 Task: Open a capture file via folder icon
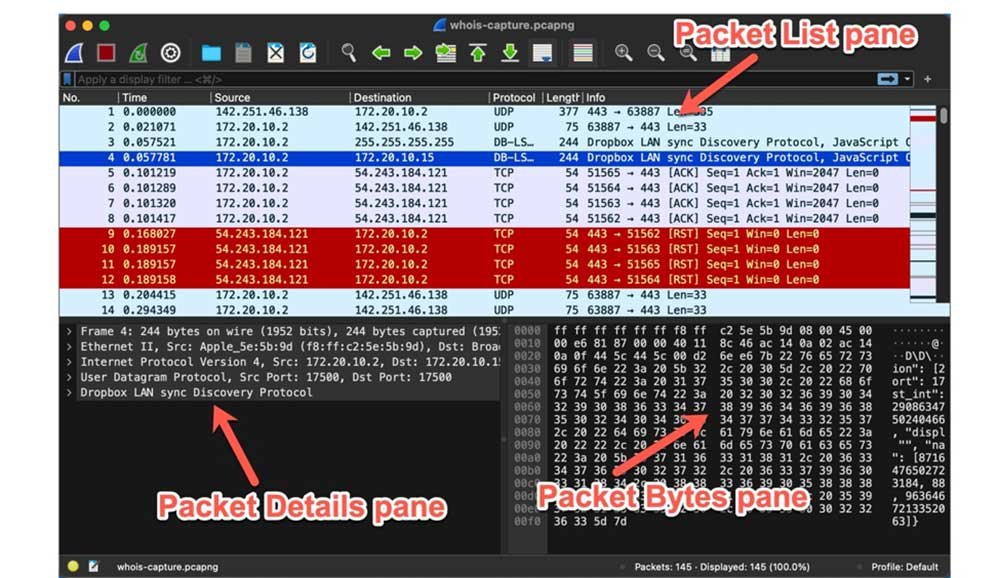tap(211, 53)
